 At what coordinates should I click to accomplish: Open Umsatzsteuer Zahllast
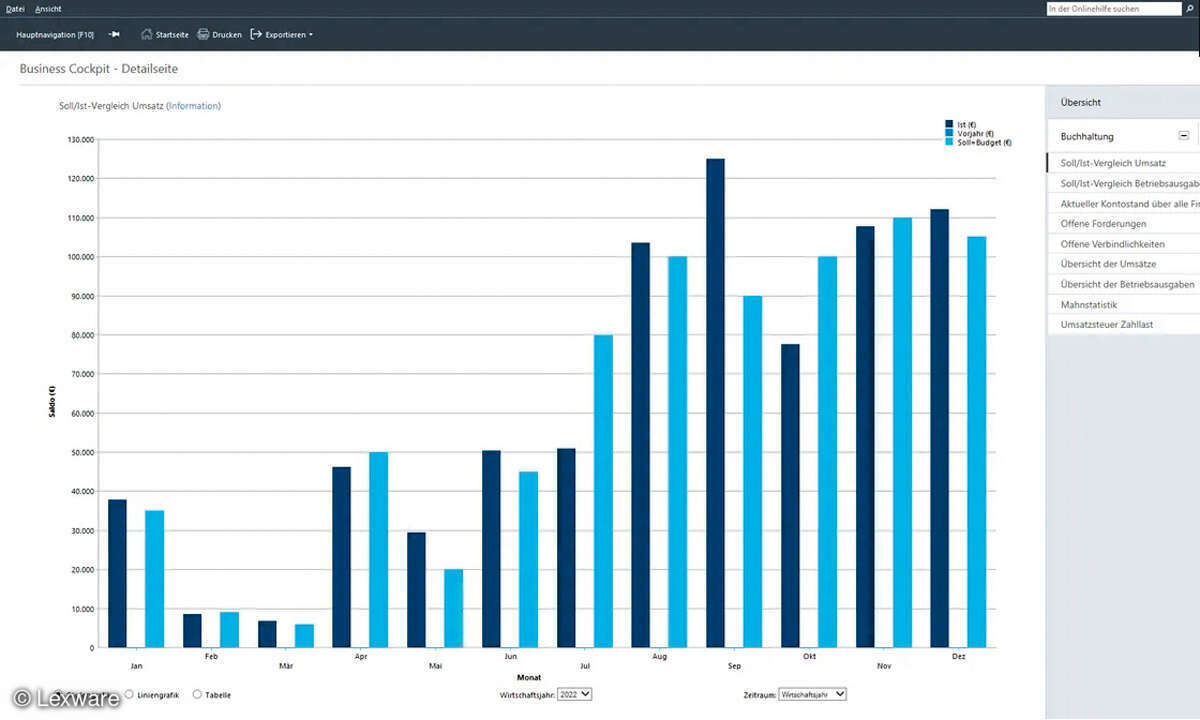1123,325
